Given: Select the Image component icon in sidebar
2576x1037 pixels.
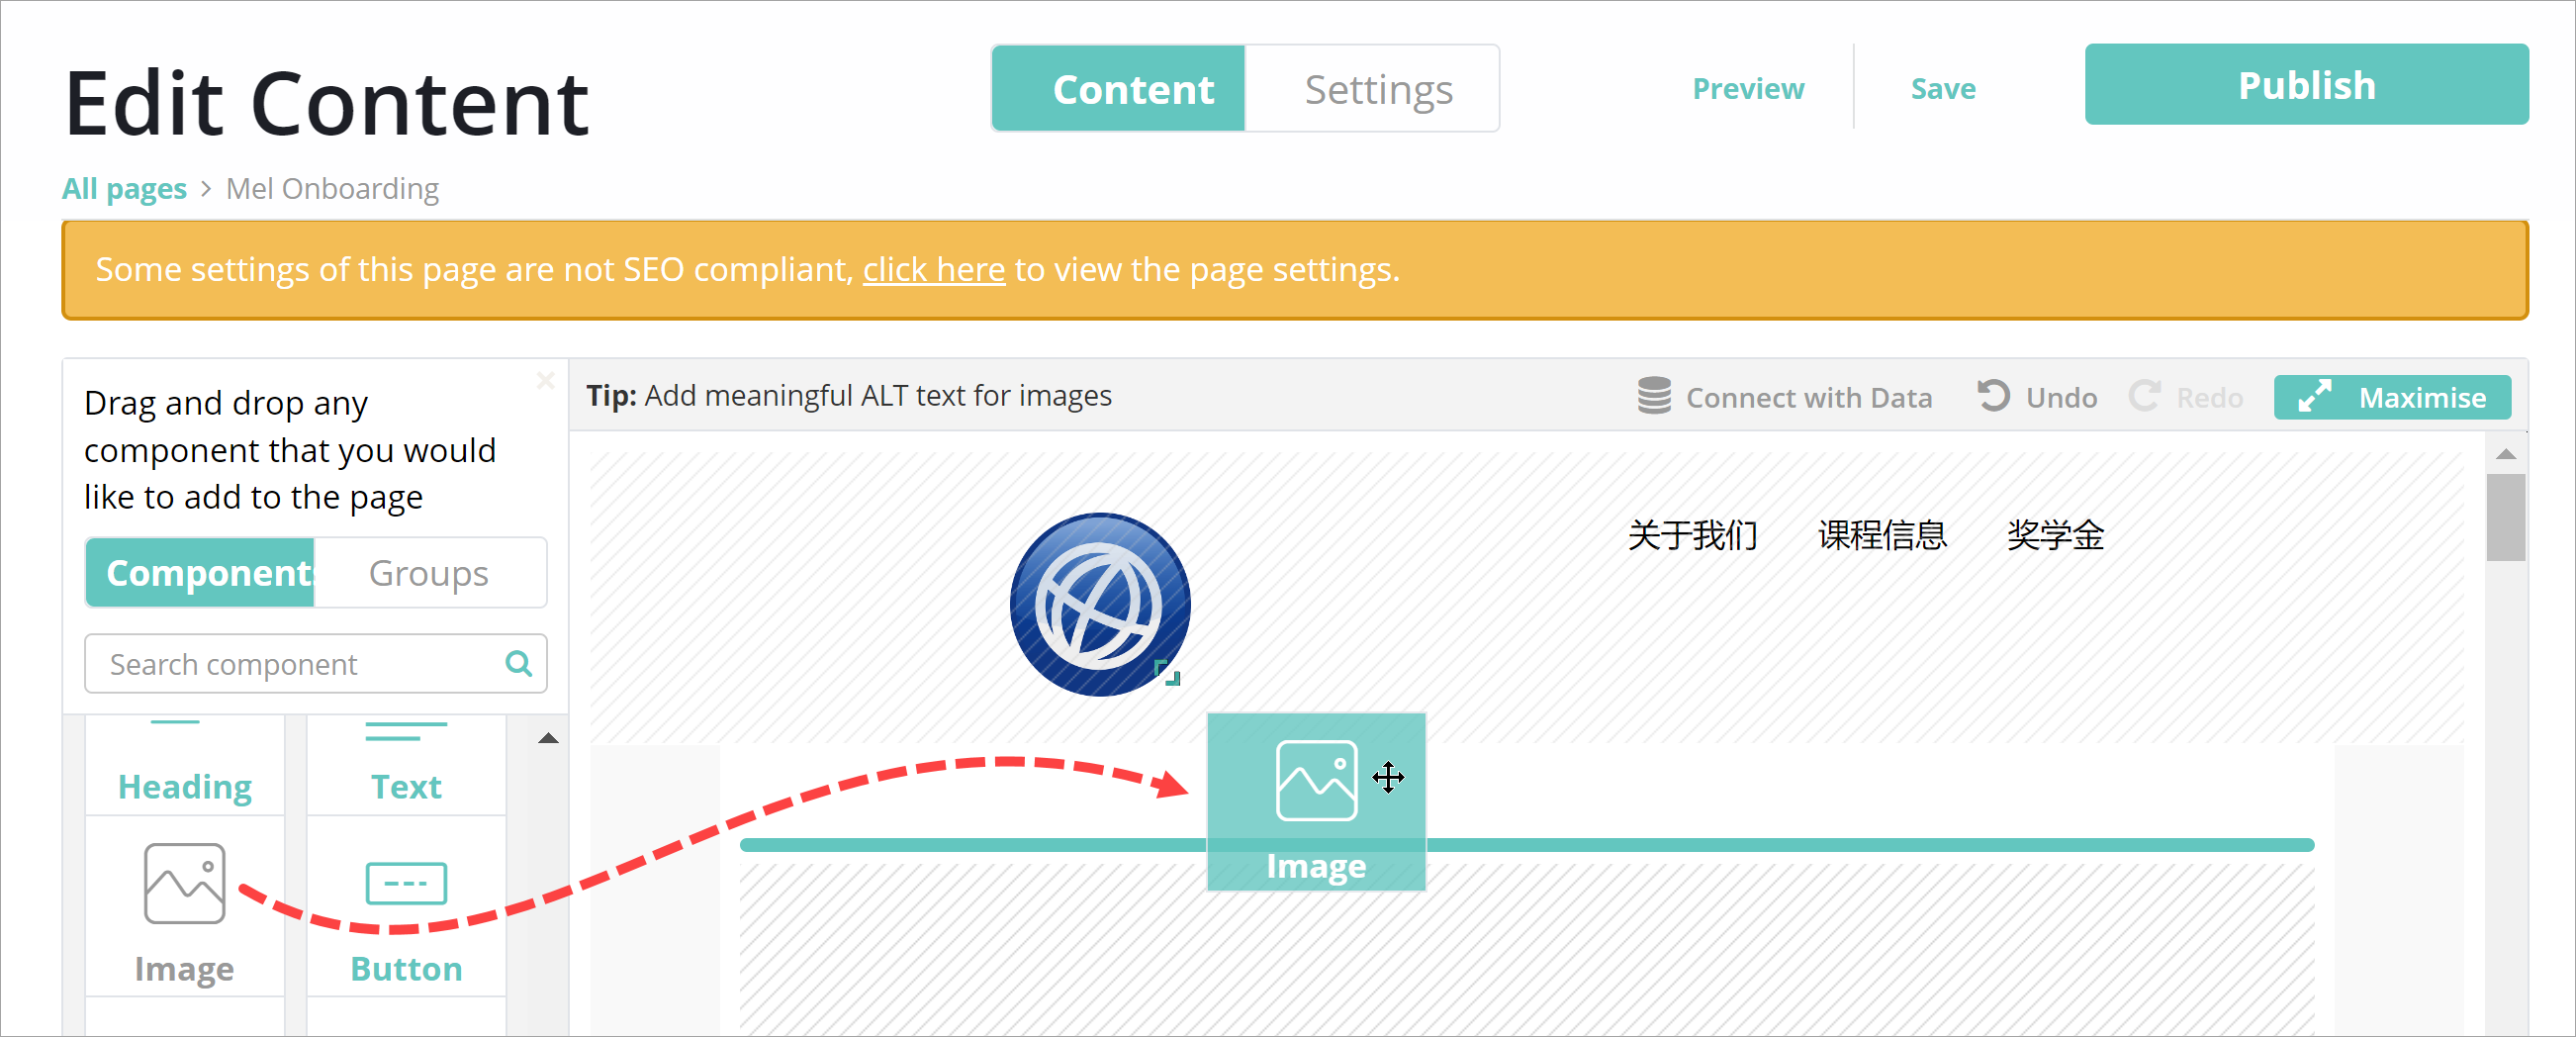Looking at the screenshot, I should 184,883.
